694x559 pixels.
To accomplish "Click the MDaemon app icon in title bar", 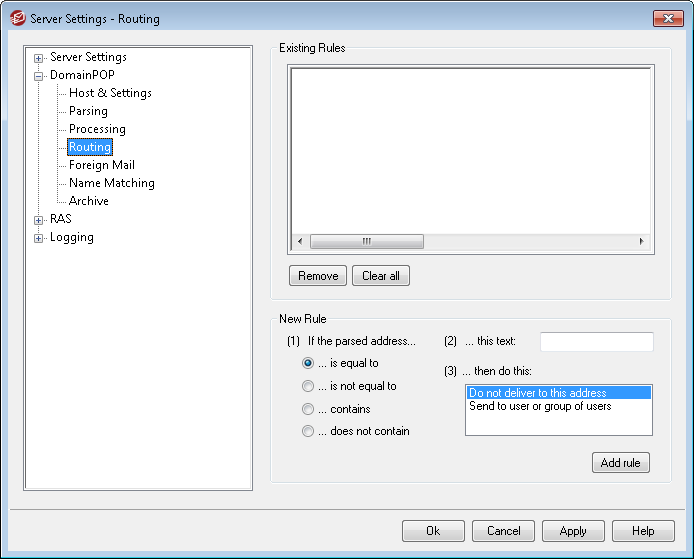I will click(17, 18).
